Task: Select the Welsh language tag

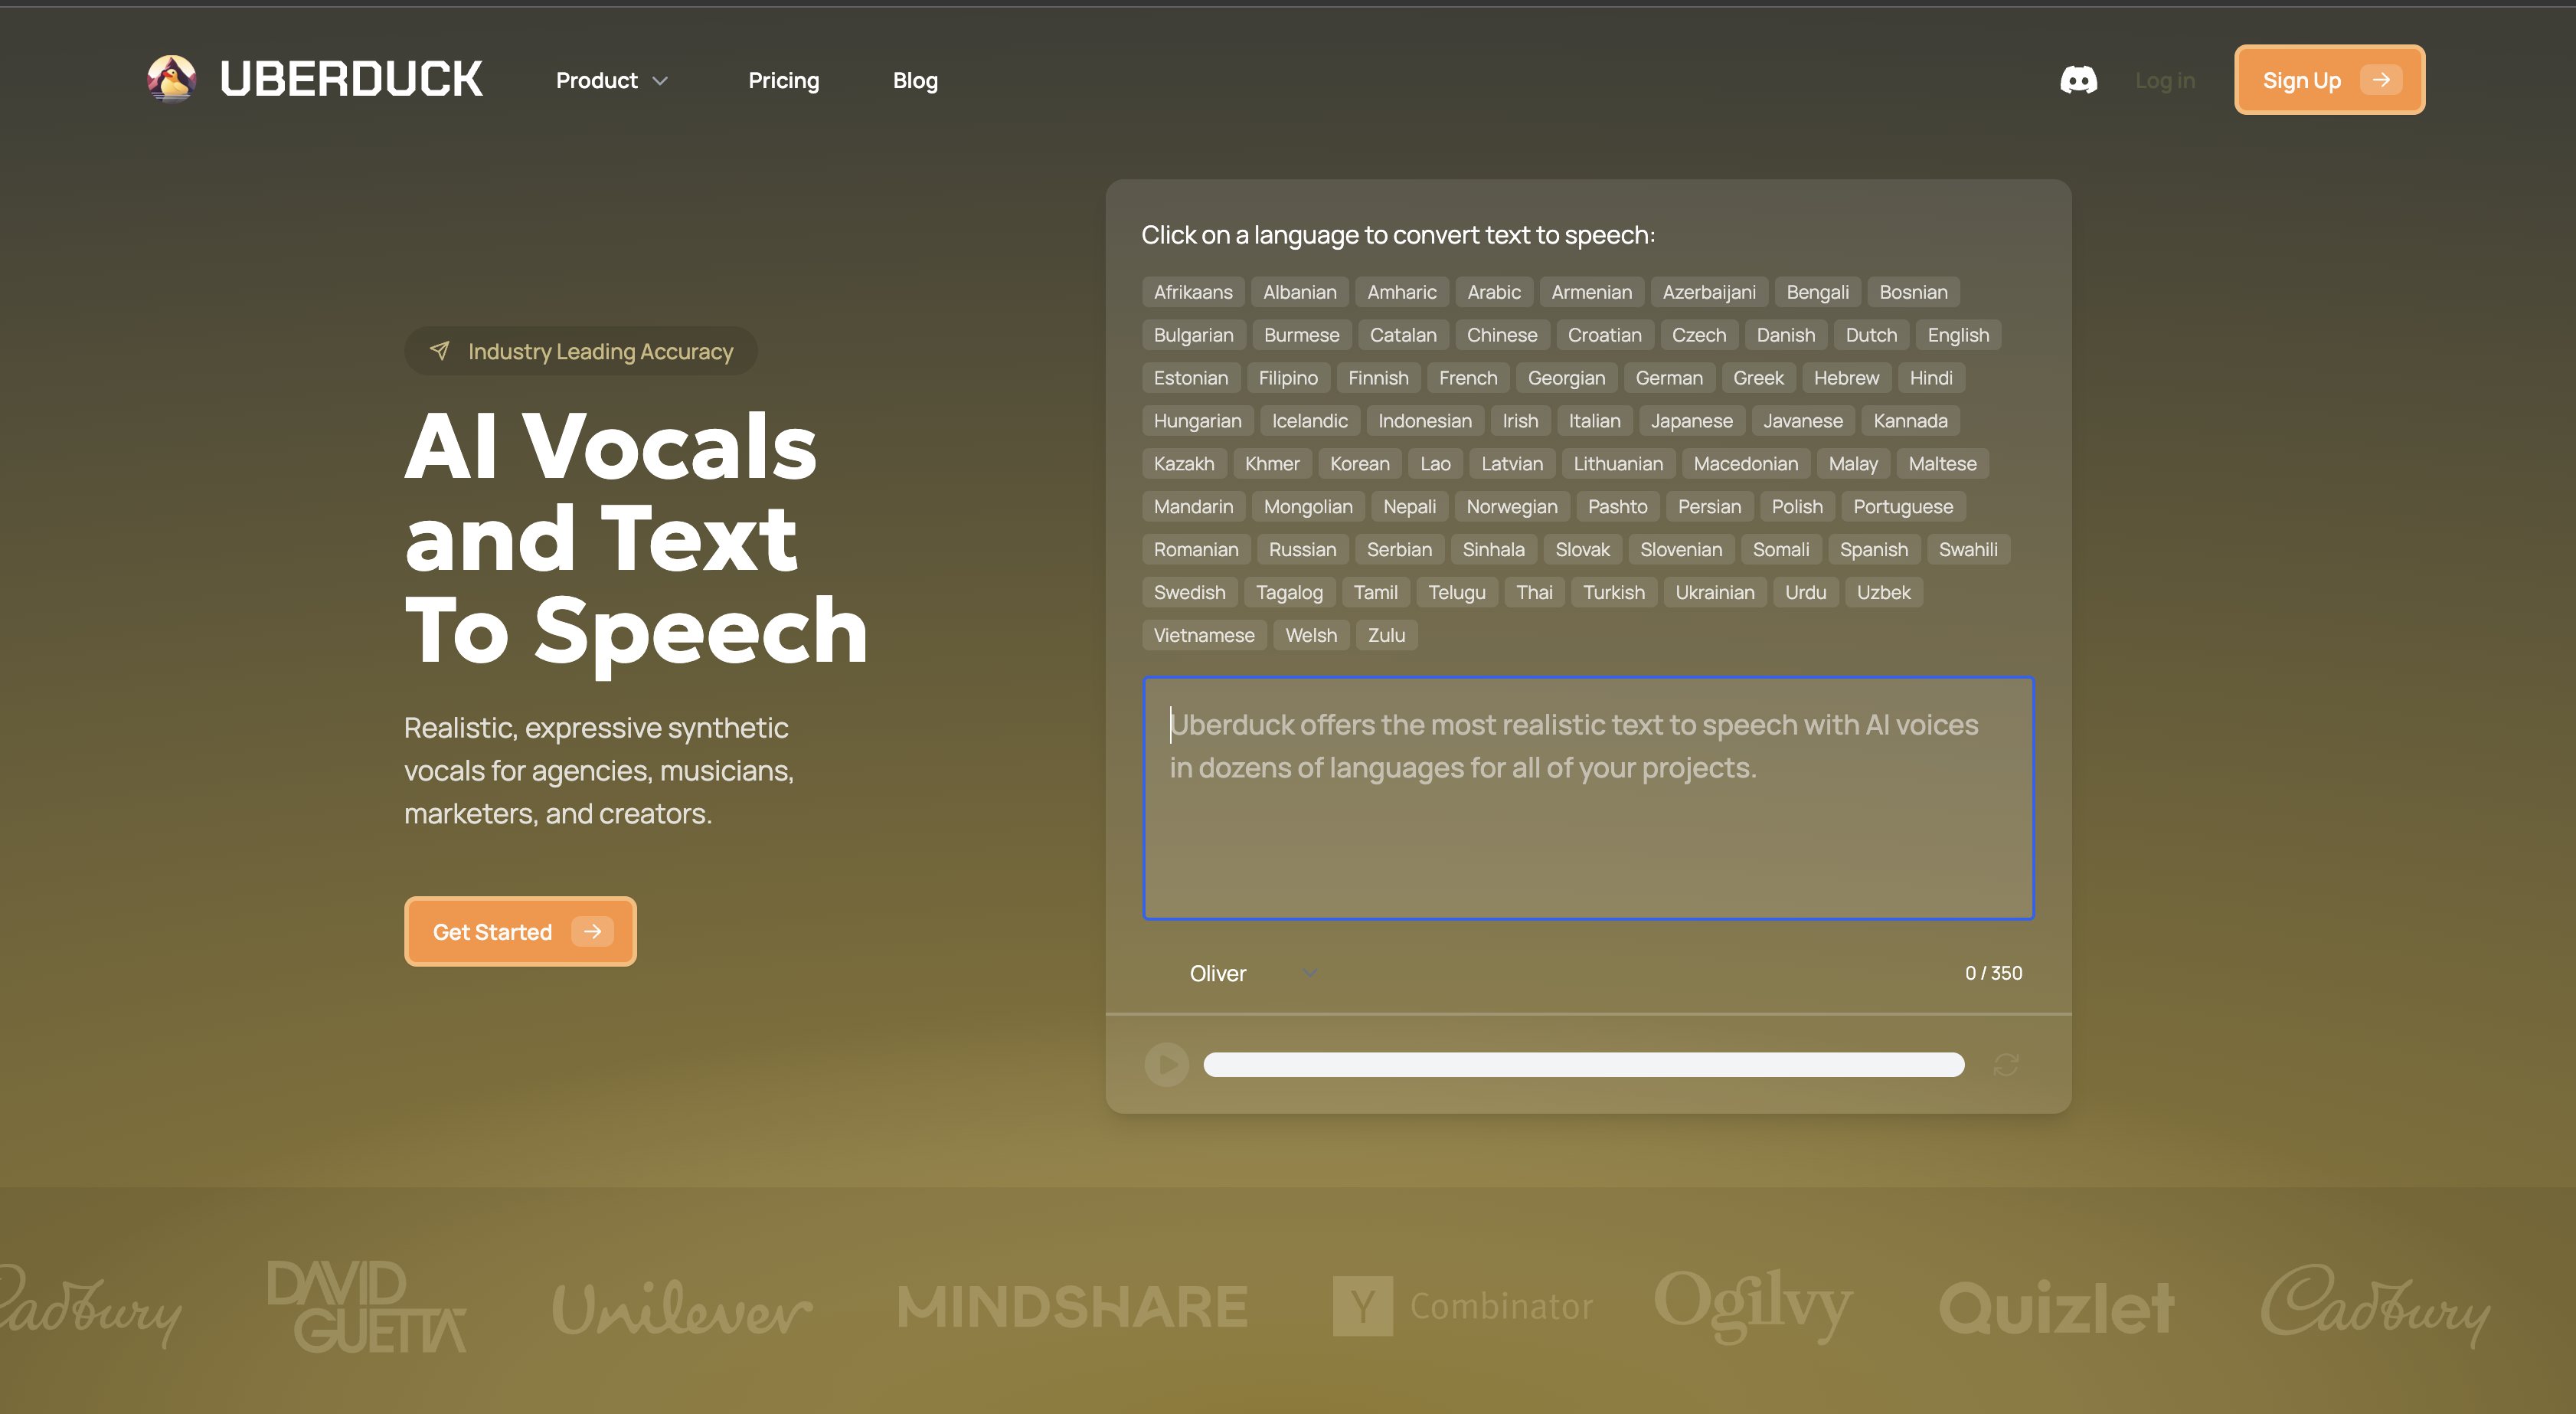Action: pos(1310,636)
